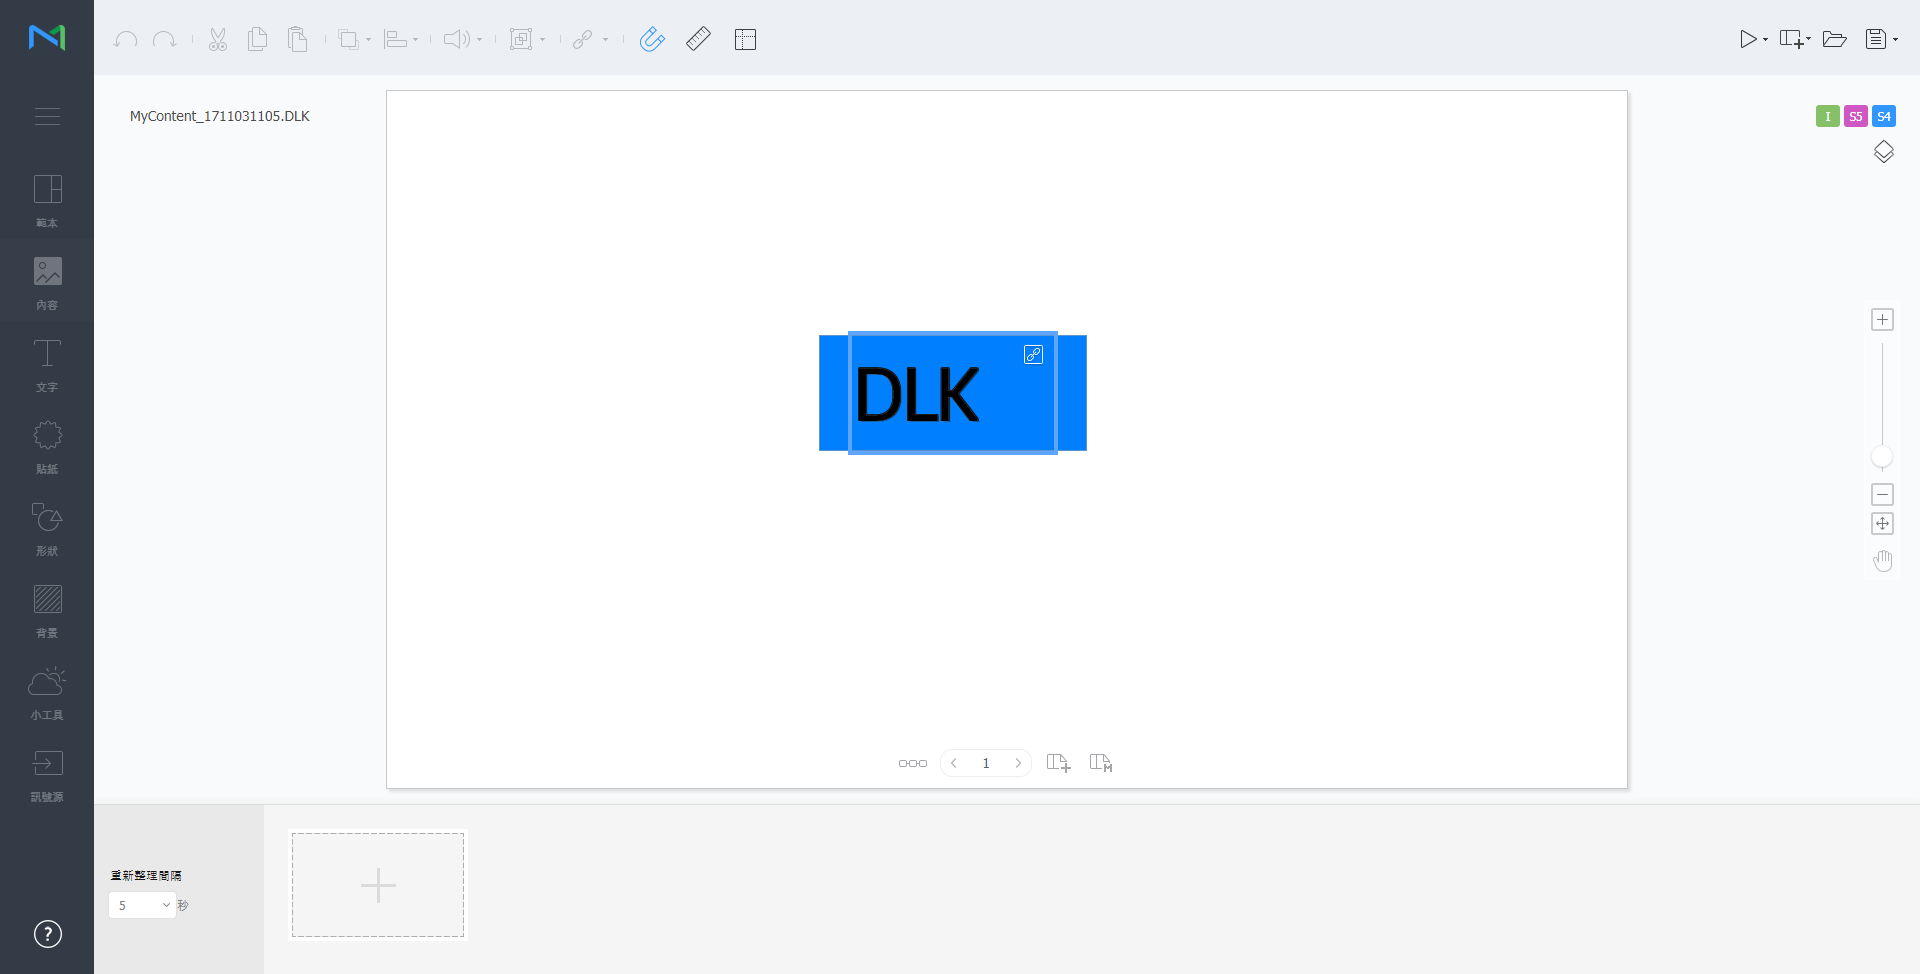The image size is (1920, 974).
Task: Open the 訊號源 input source panel
Action: 47,775
